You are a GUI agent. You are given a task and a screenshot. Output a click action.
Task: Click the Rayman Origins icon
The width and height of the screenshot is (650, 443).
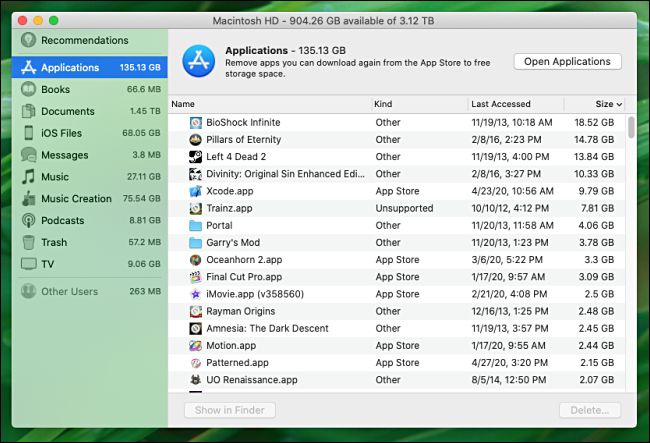coord(195,311)
